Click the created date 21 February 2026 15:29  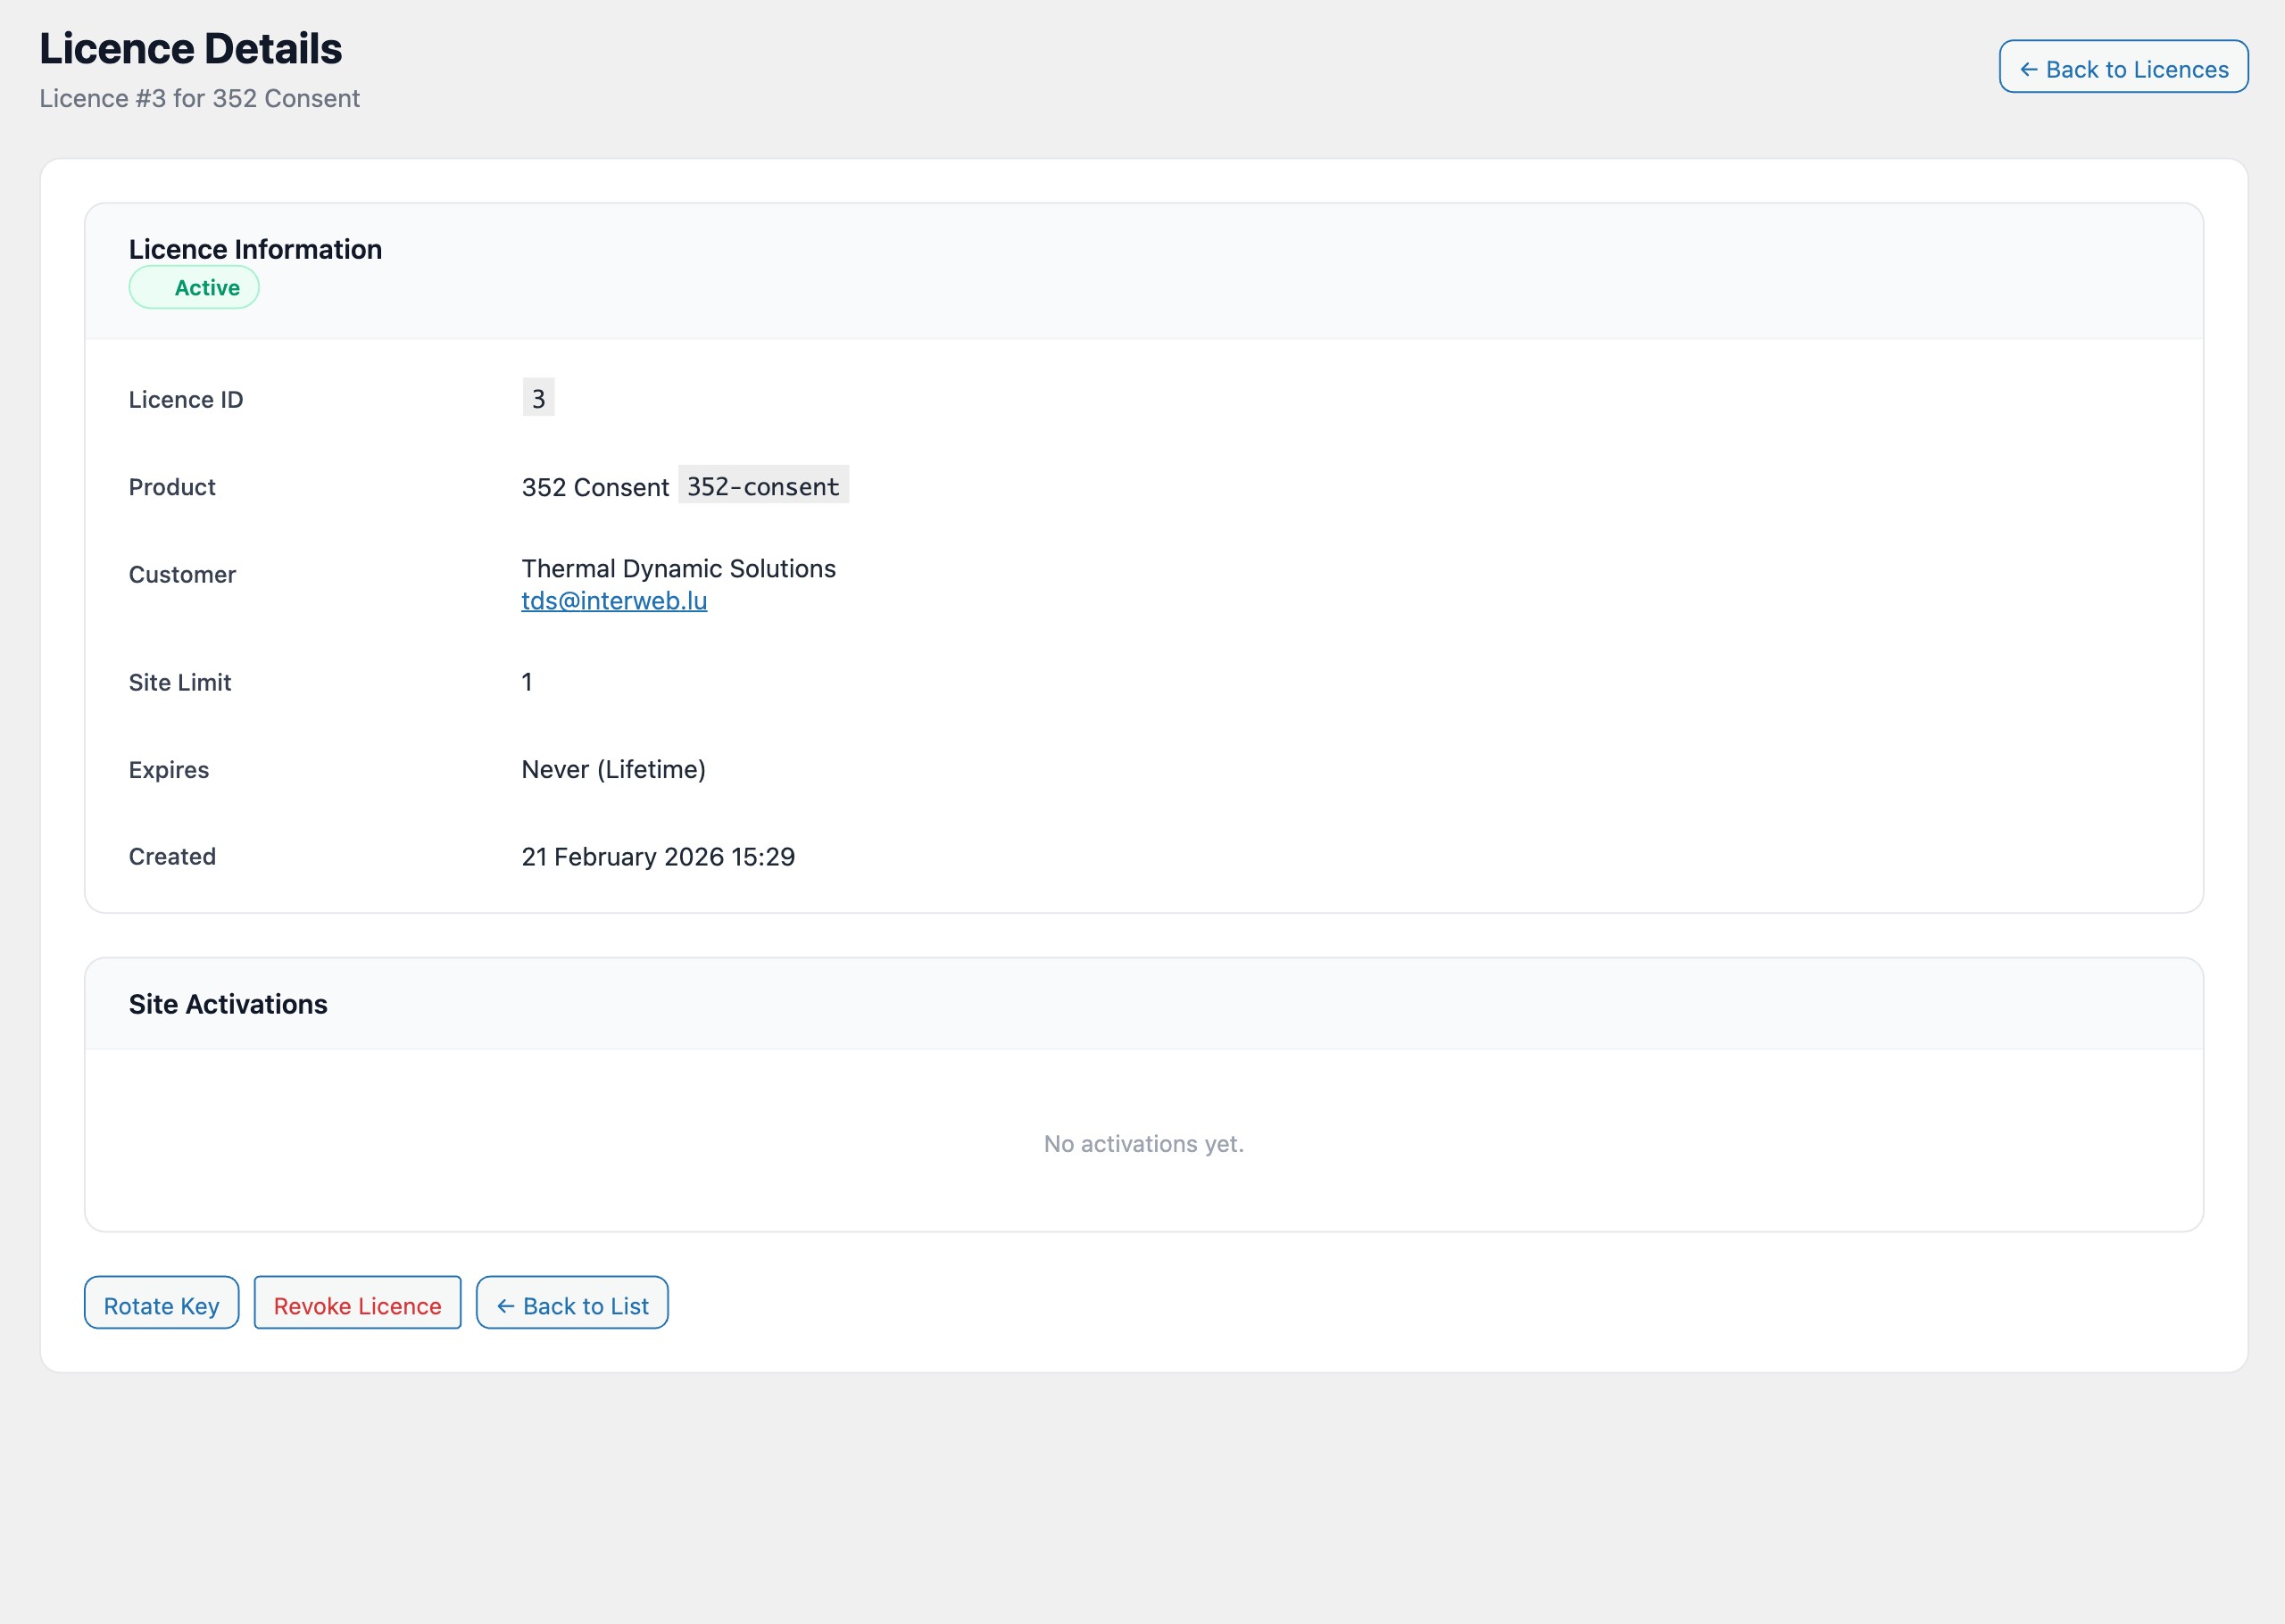(658, 857)
